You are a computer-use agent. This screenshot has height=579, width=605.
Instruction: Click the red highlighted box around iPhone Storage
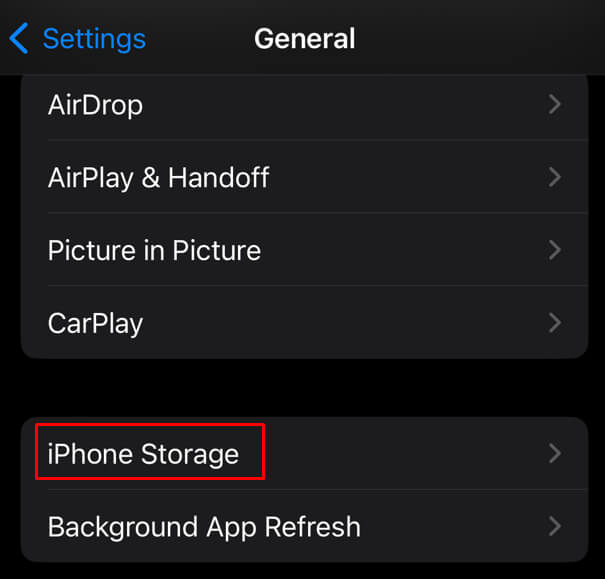point(150,451)
